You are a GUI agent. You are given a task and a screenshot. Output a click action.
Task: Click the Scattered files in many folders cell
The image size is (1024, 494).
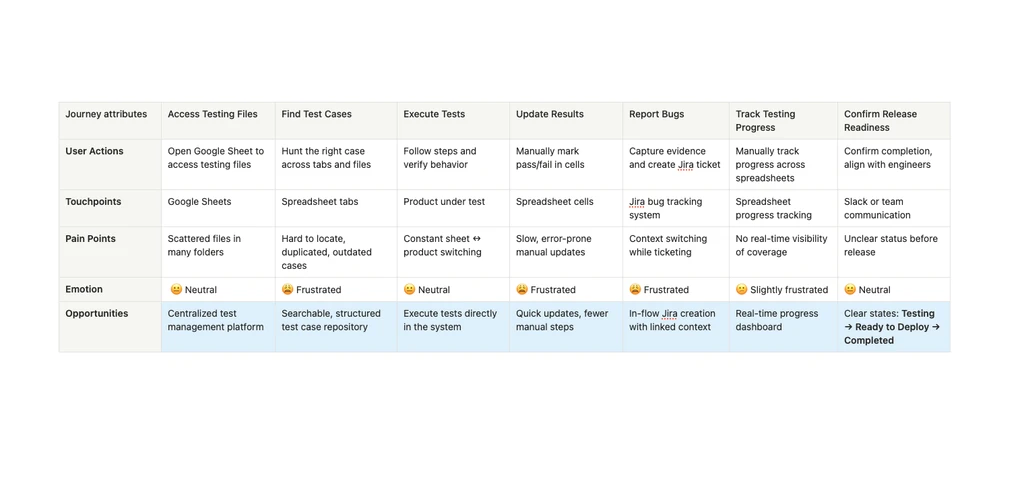click(218, 252)
